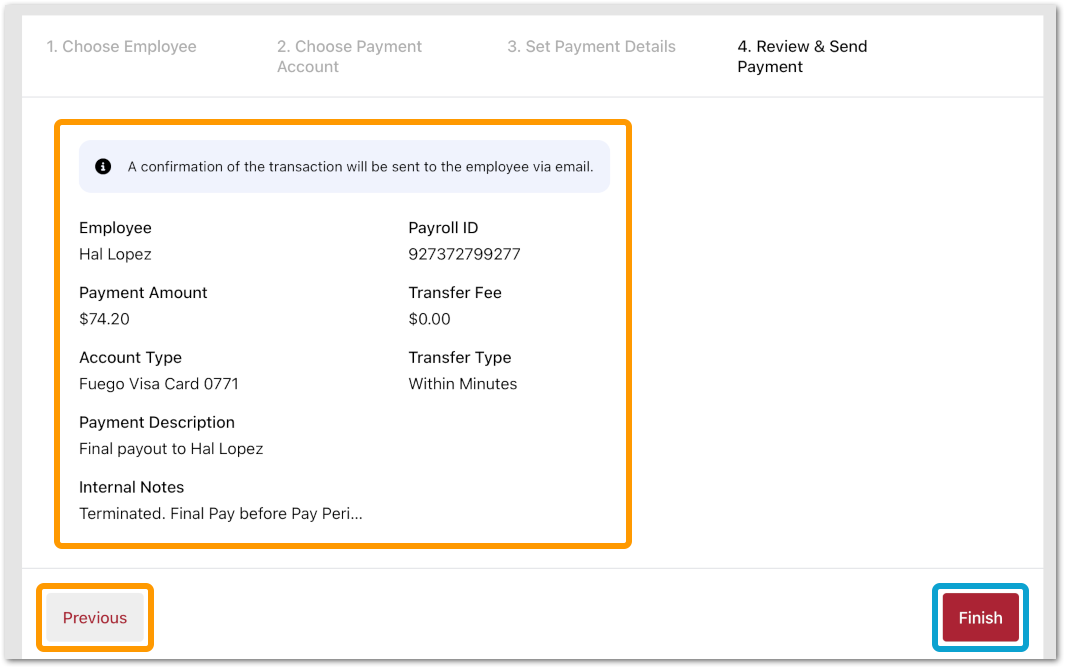Click the Transfer Fee label

tap(454, 293)
